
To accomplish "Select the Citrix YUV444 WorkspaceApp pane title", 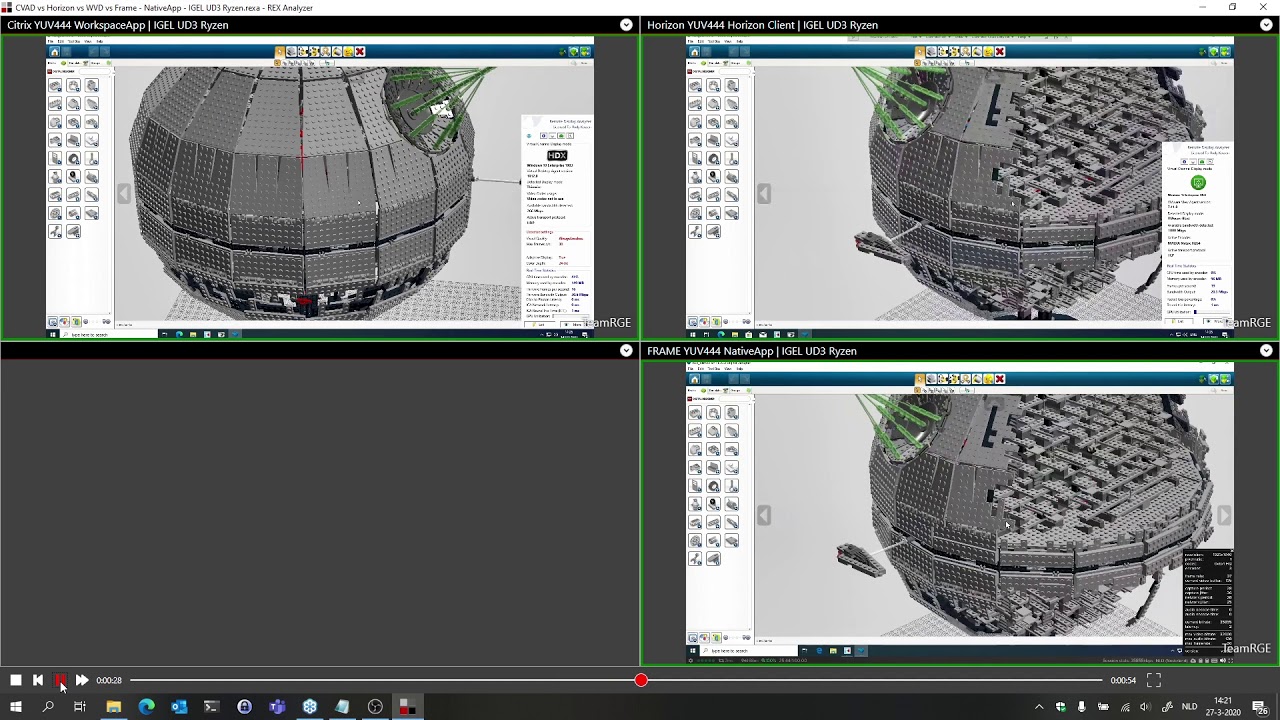I will pyautogui.click(x=118, y=25).
